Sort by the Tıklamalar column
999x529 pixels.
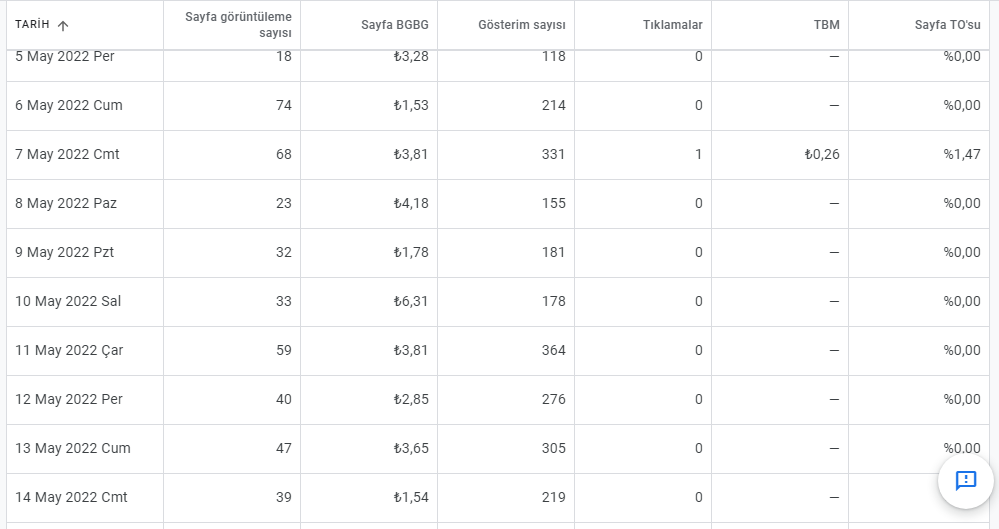pos(672,25)
